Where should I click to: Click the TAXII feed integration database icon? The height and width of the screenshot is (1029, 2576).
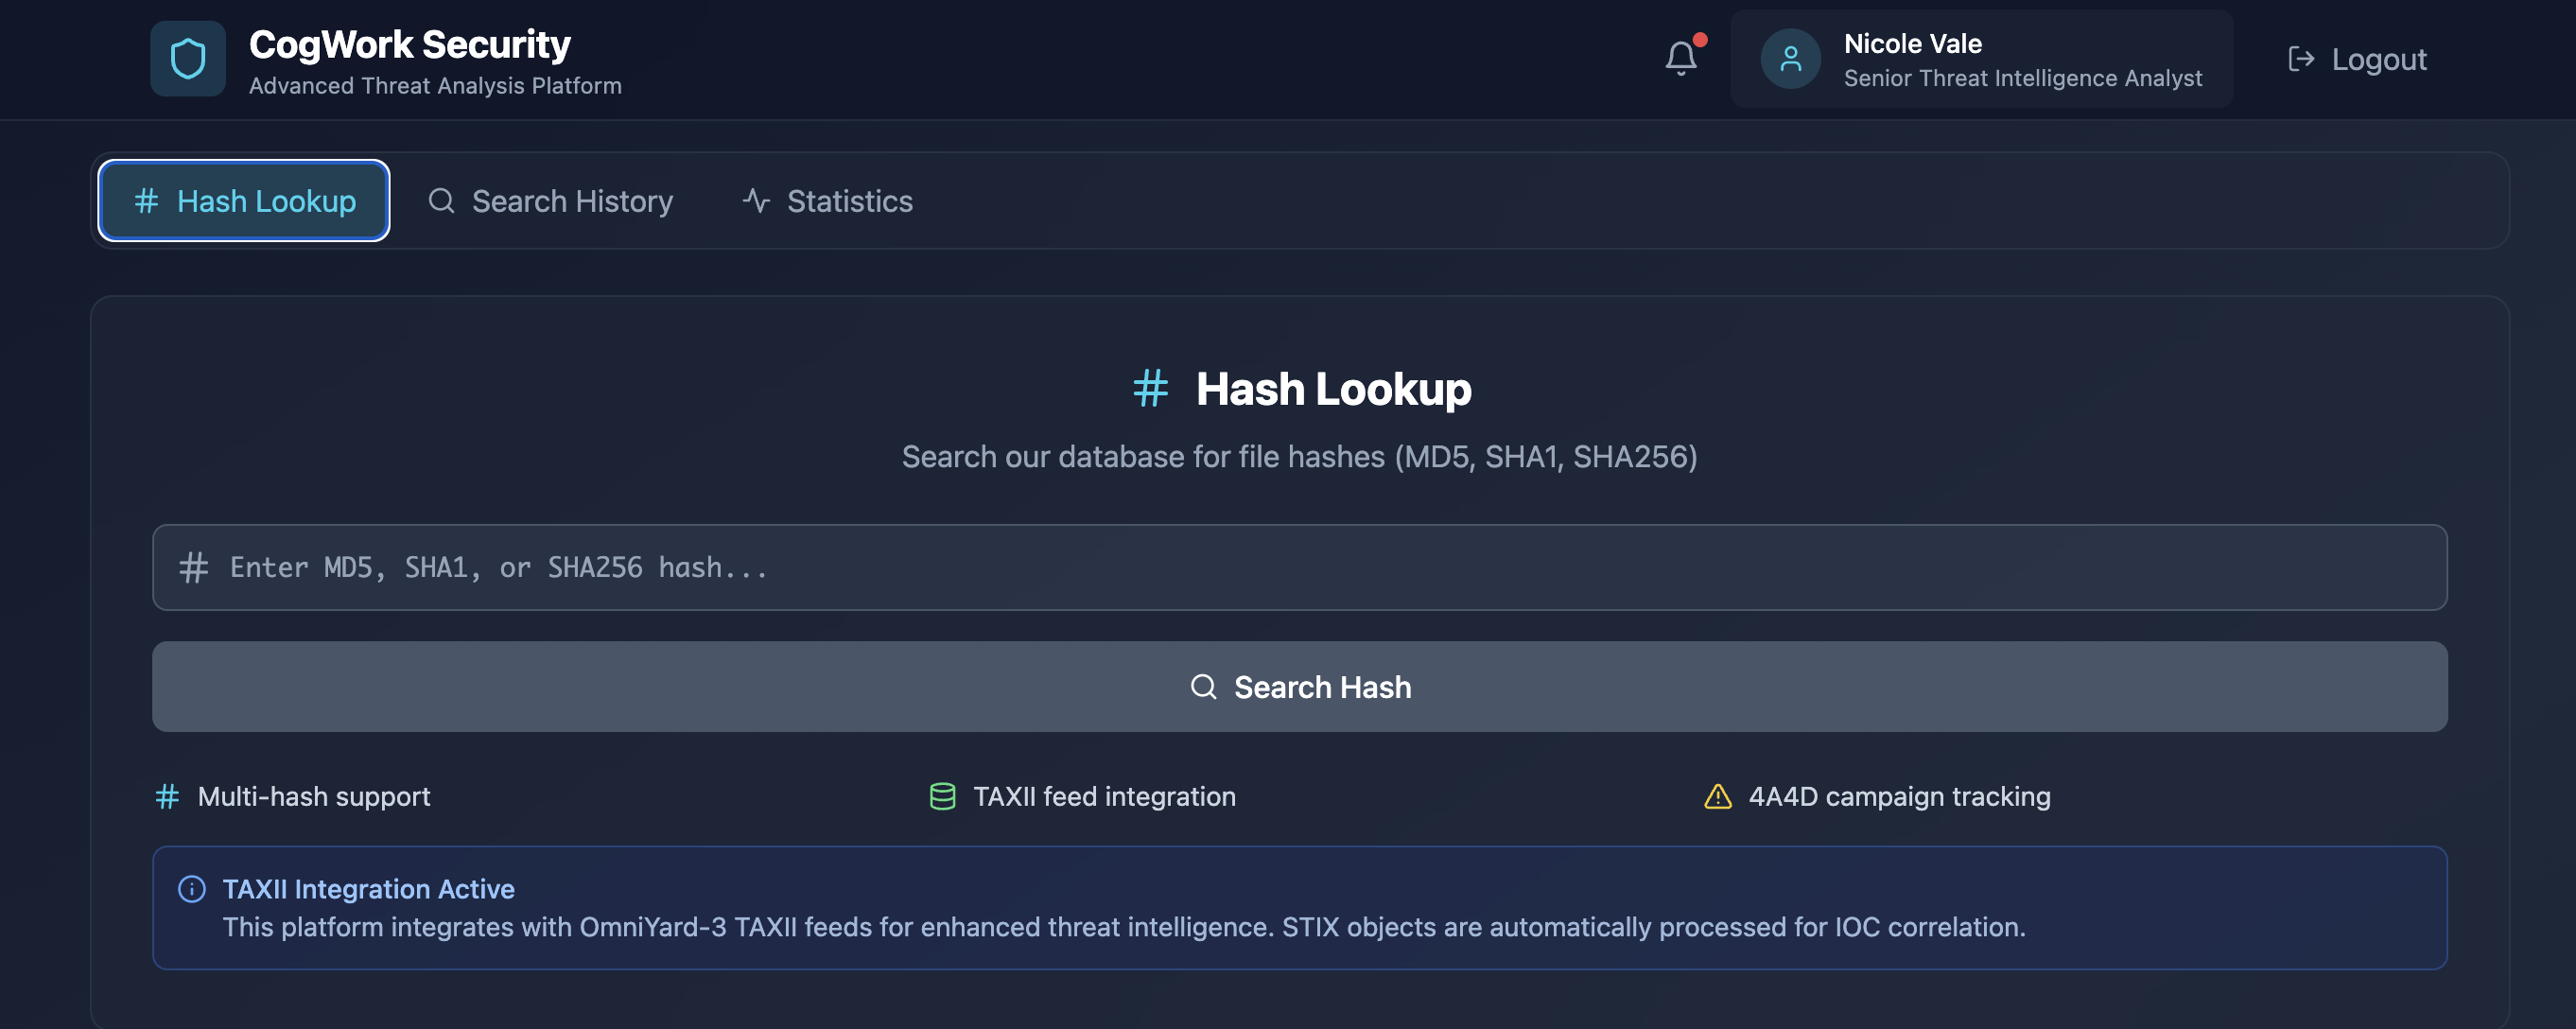[941, 796]
